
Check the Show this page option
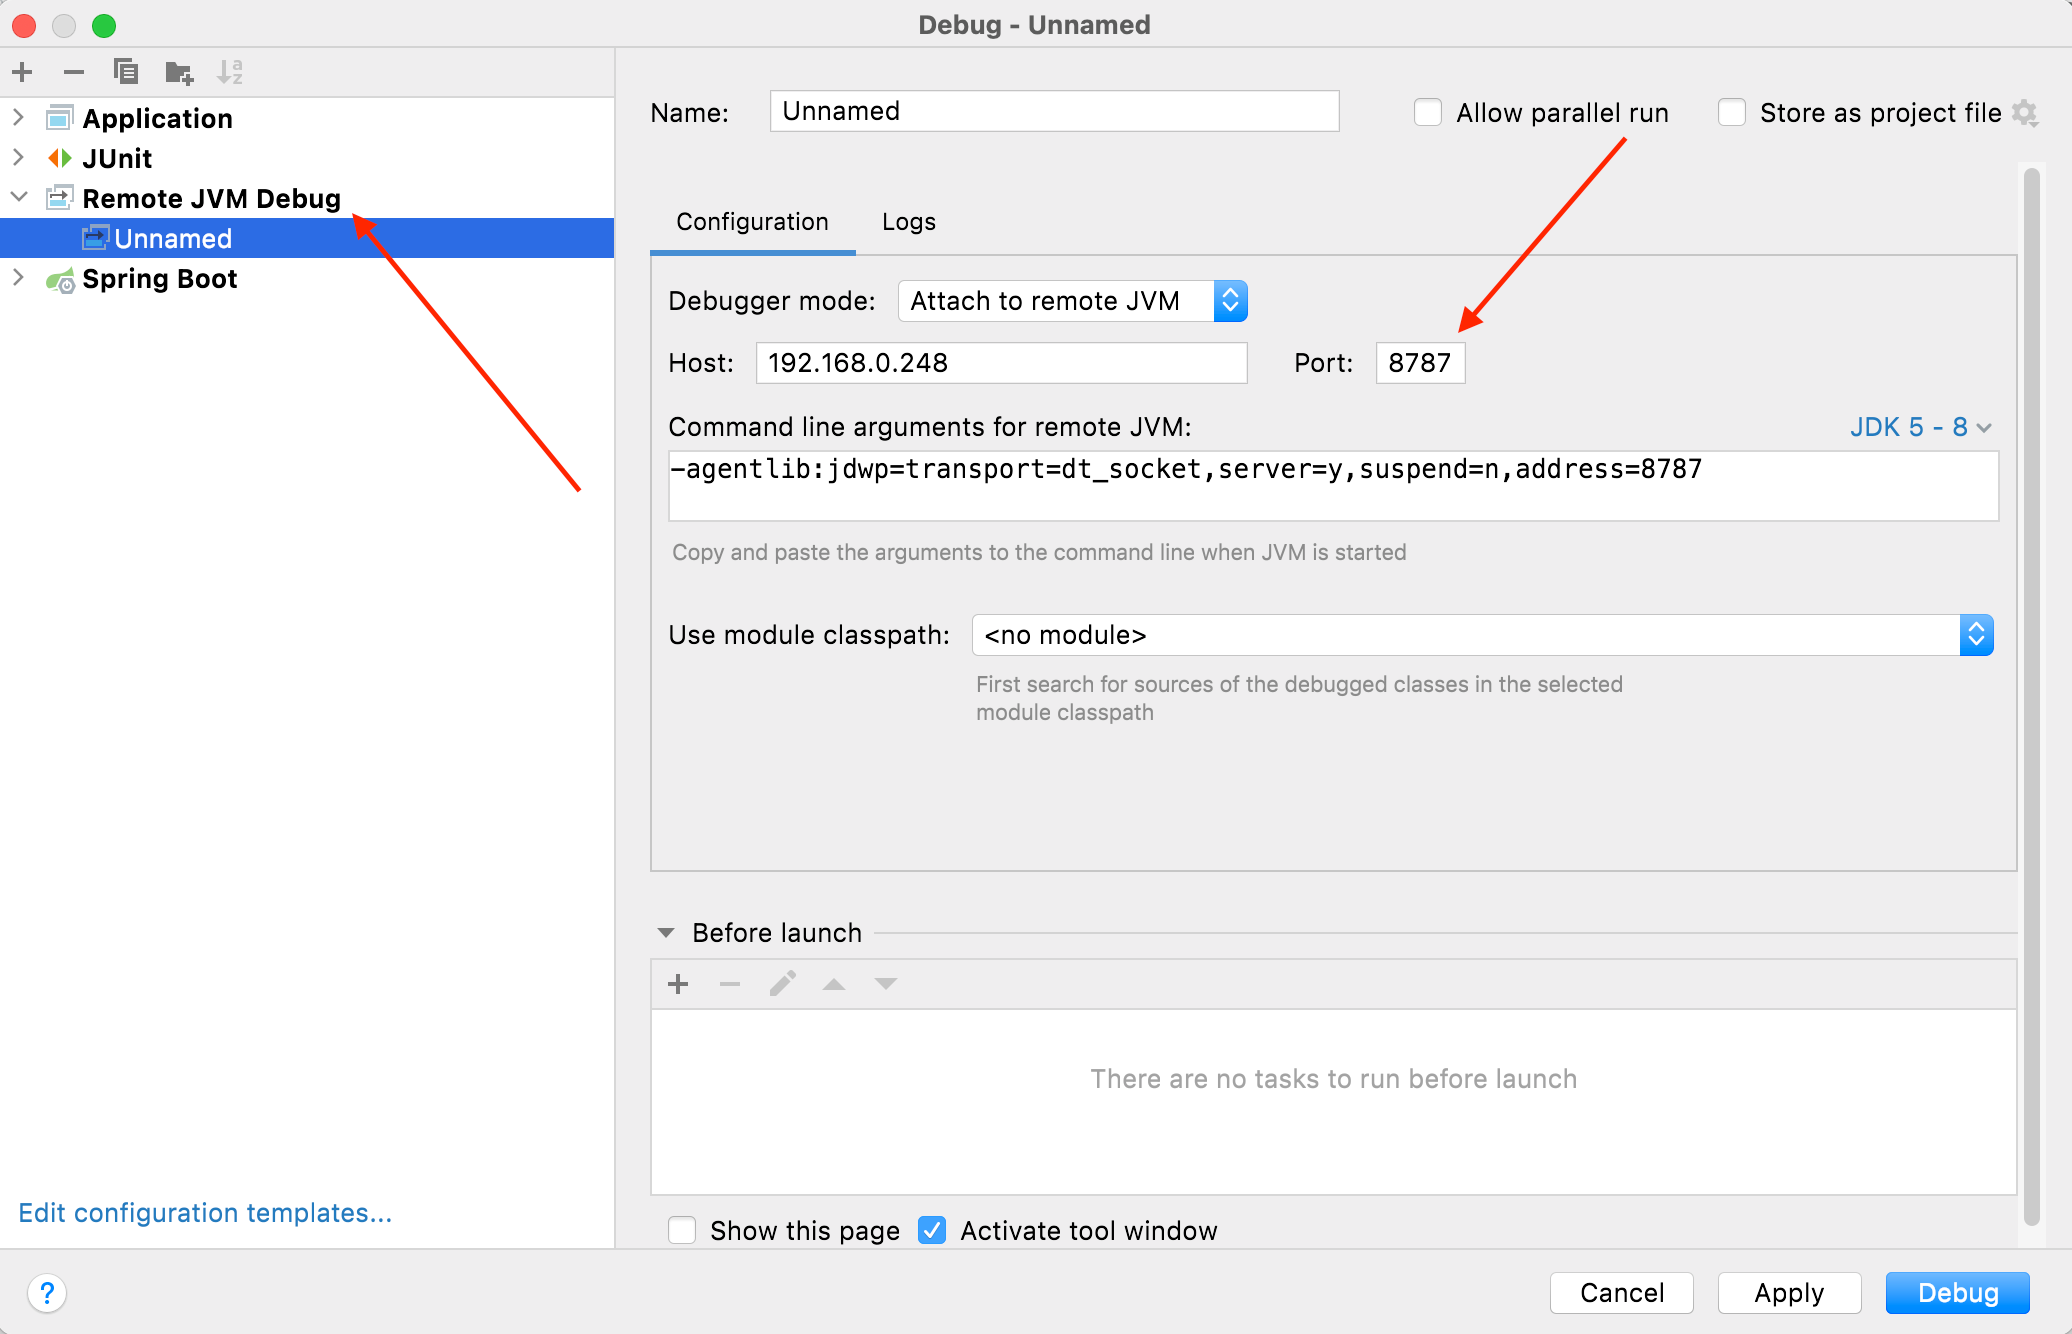tap(682, 1230)
